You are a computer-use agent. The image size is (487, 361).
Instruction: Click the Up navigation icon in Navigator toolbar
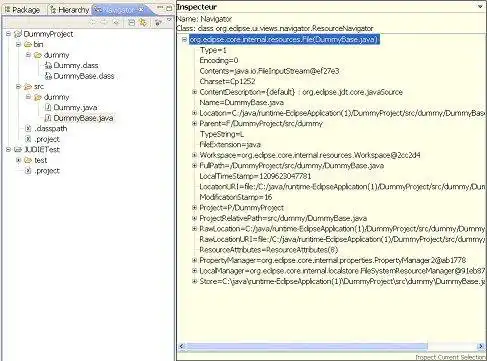116,22
